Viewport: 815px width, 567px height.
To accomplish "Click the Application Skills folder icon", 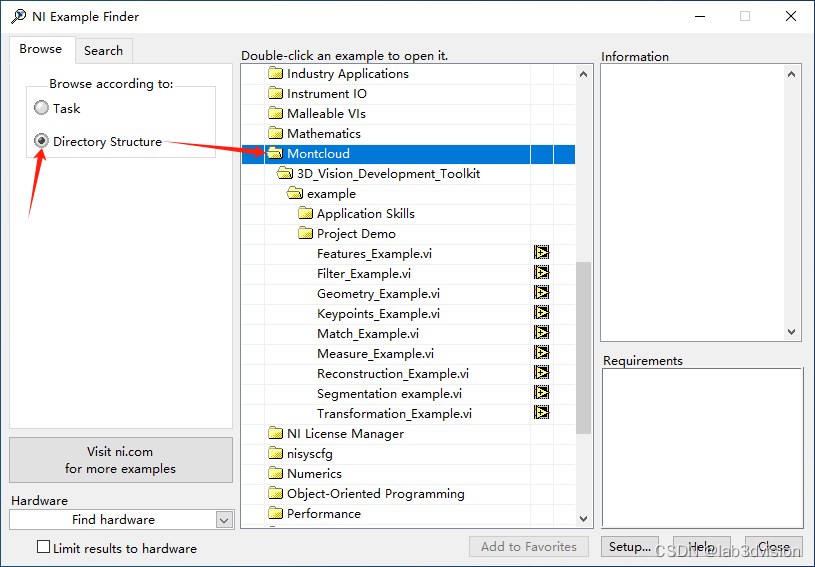I will 306,213.
